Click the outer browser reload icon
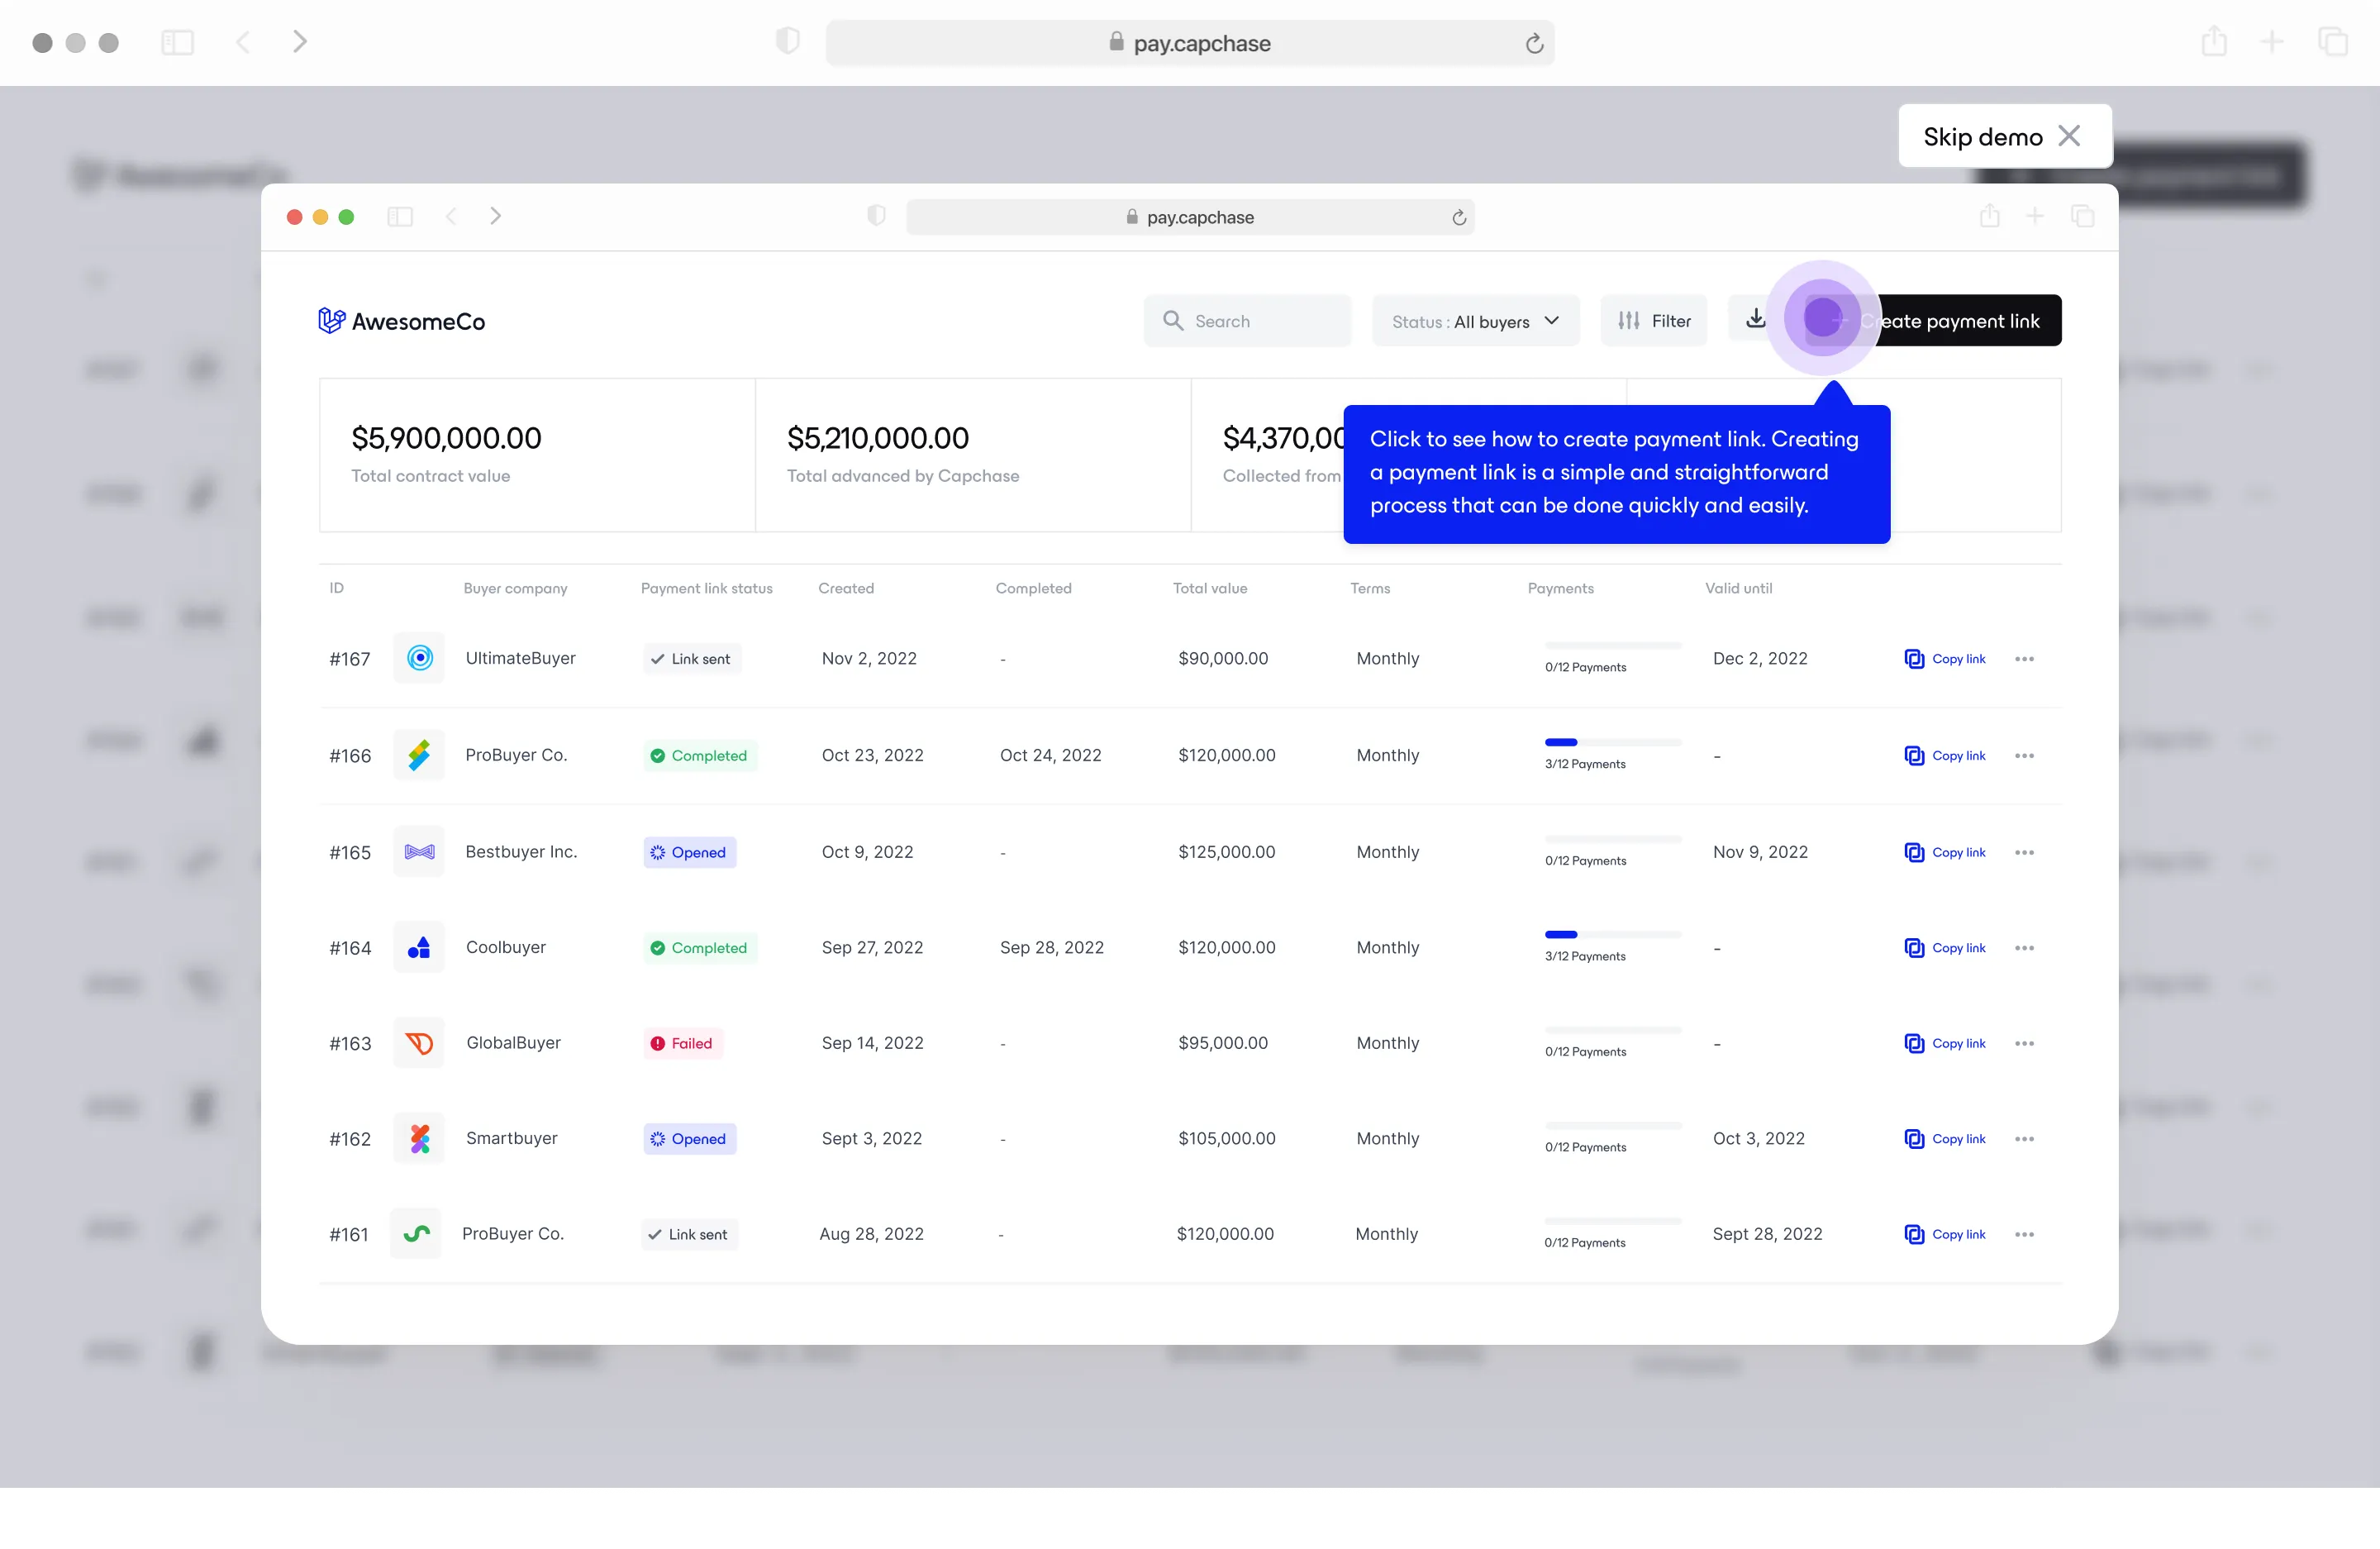 (x=1533, y=44)
